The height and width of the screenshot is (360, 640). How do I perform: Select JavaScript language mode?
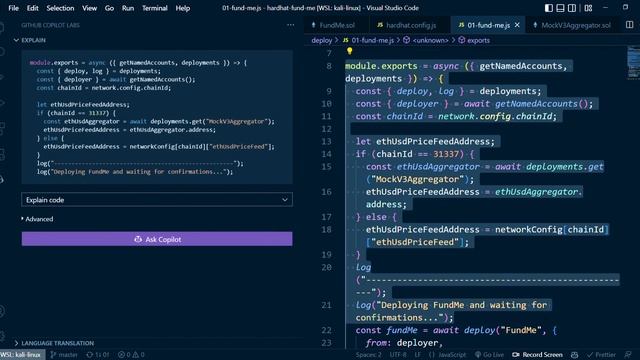447,354
